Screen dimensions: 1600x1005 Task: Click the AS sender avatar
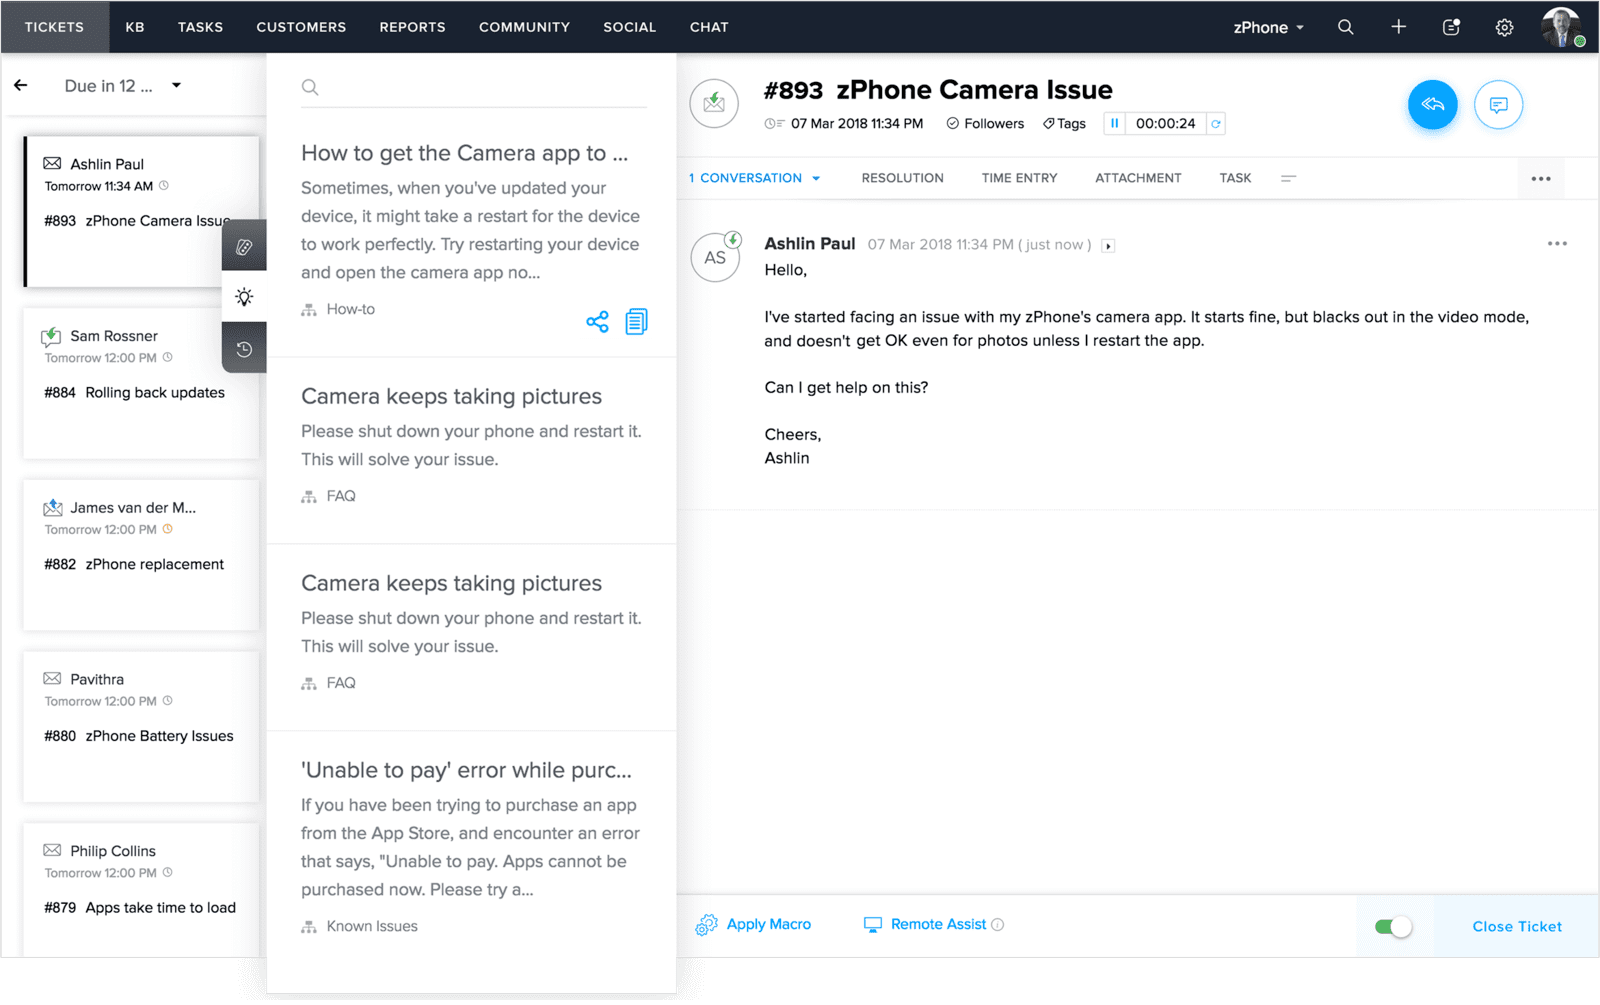[715, 257]
